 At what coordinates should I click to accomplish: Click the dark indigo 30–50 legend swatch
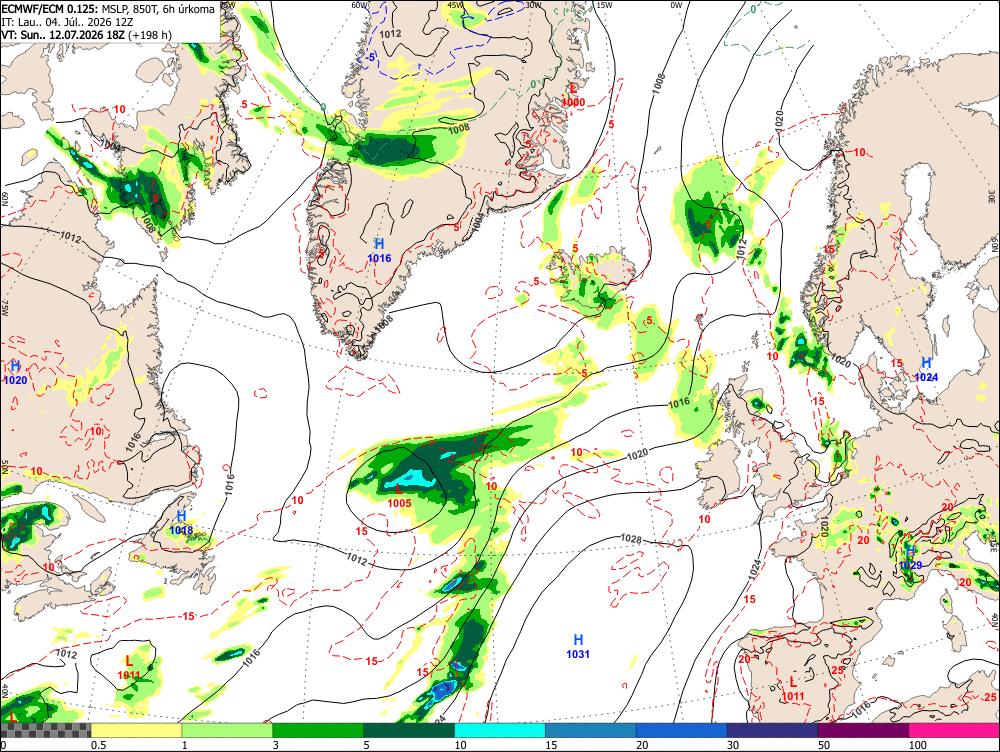[x=772, y=730]
